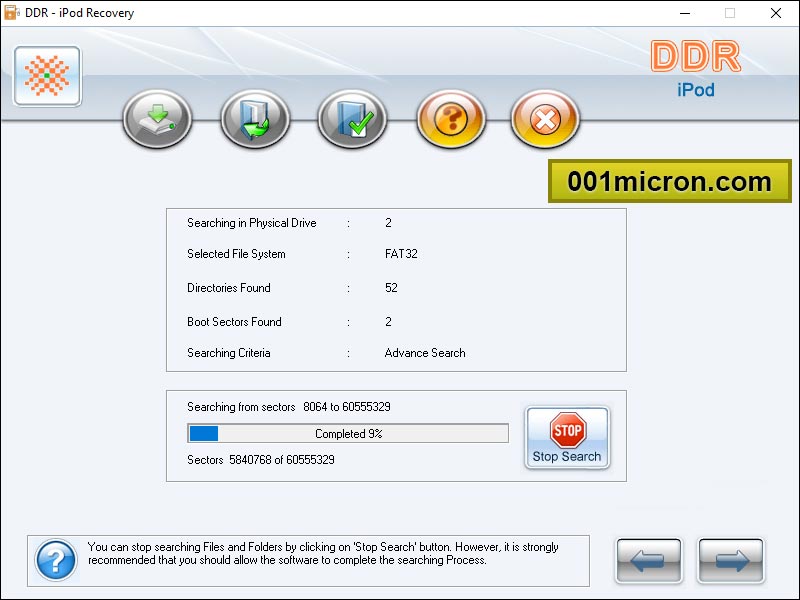Exit the software via the red cross icon
Viewport: 800px width, 600px height.
(545, 118)
